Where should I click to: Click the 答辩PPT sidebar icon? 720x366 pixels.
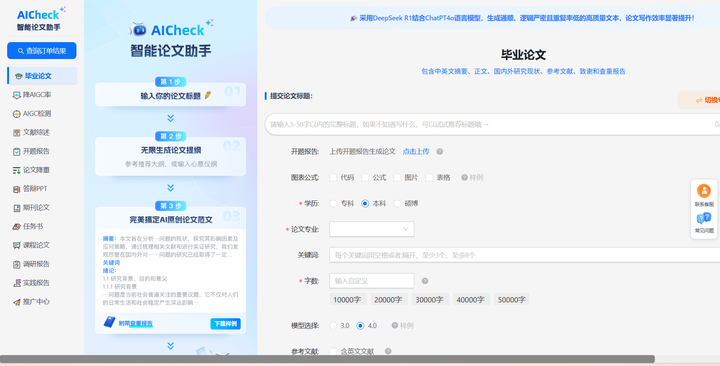(17, 189)
